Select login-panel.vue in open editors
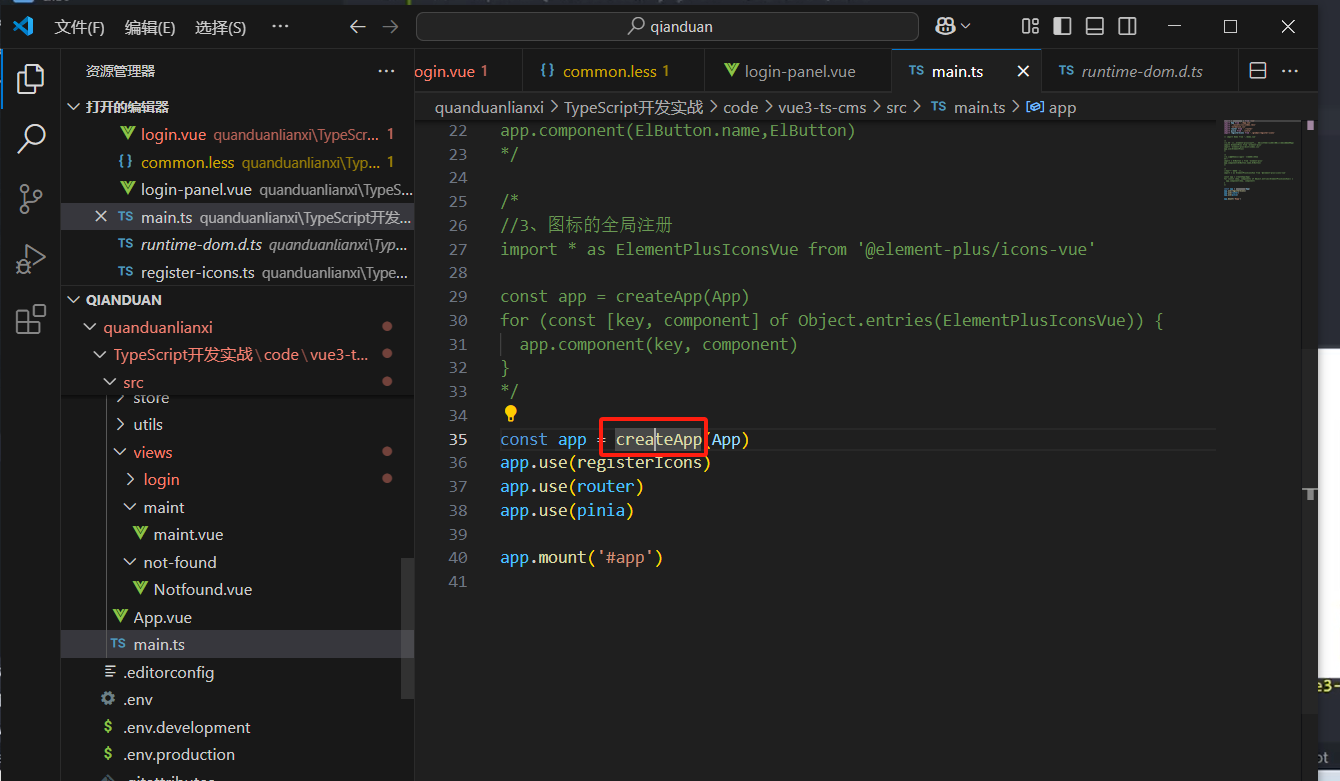Image resolution: width=1340 pixels, height=781 pixels. 237,189
